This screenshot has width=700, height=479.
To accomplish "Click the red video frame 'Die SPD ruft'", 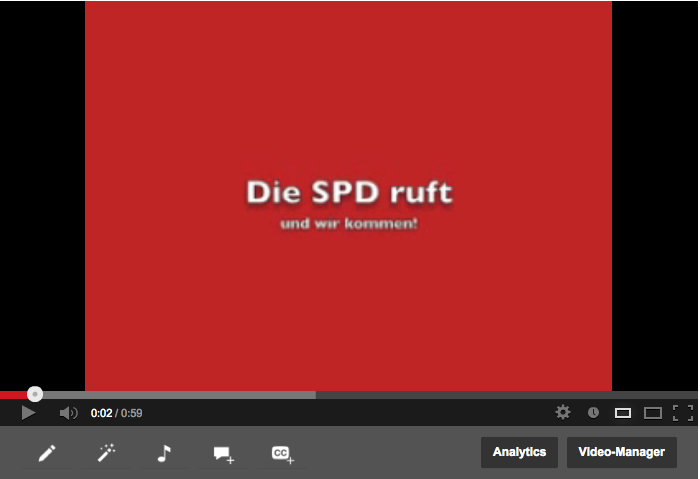I will pyautogui.click(x=348, y=196).
